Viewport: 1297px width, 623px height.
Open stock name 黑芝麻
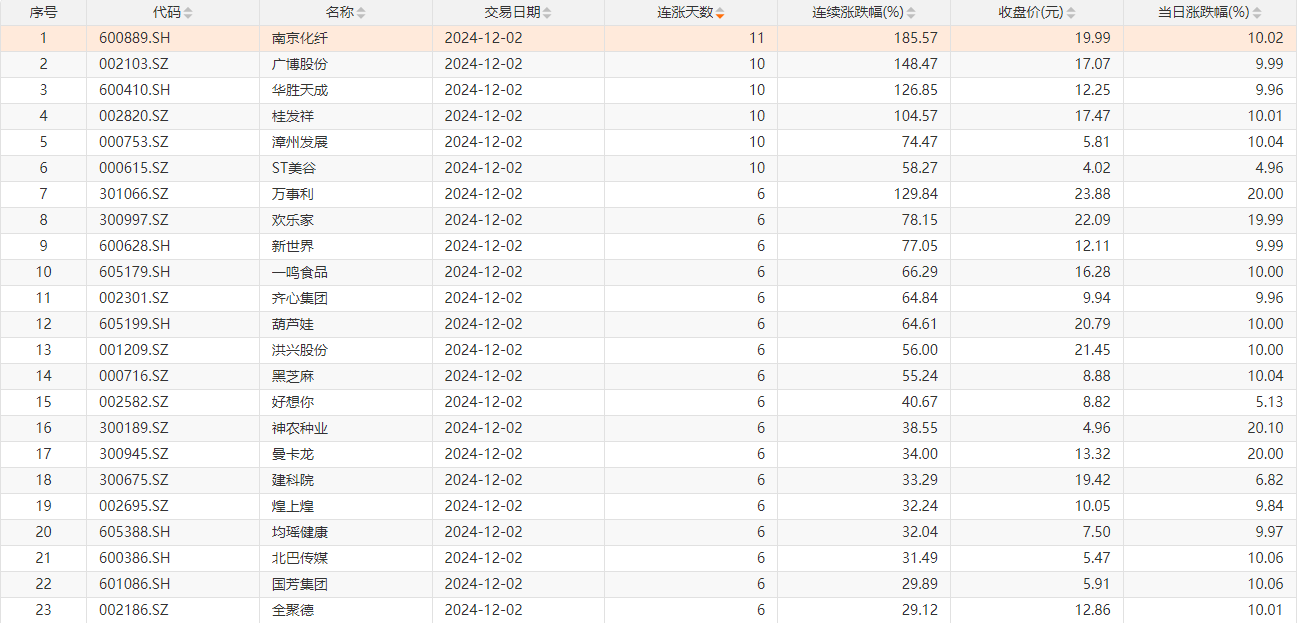pyautogui.click(x=293, y=376)
